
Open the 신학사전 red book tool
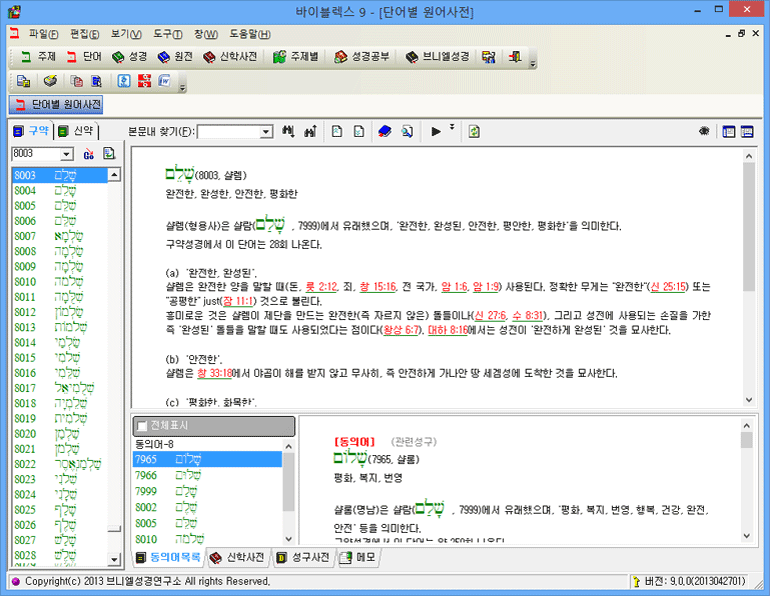tap(230, 57)
